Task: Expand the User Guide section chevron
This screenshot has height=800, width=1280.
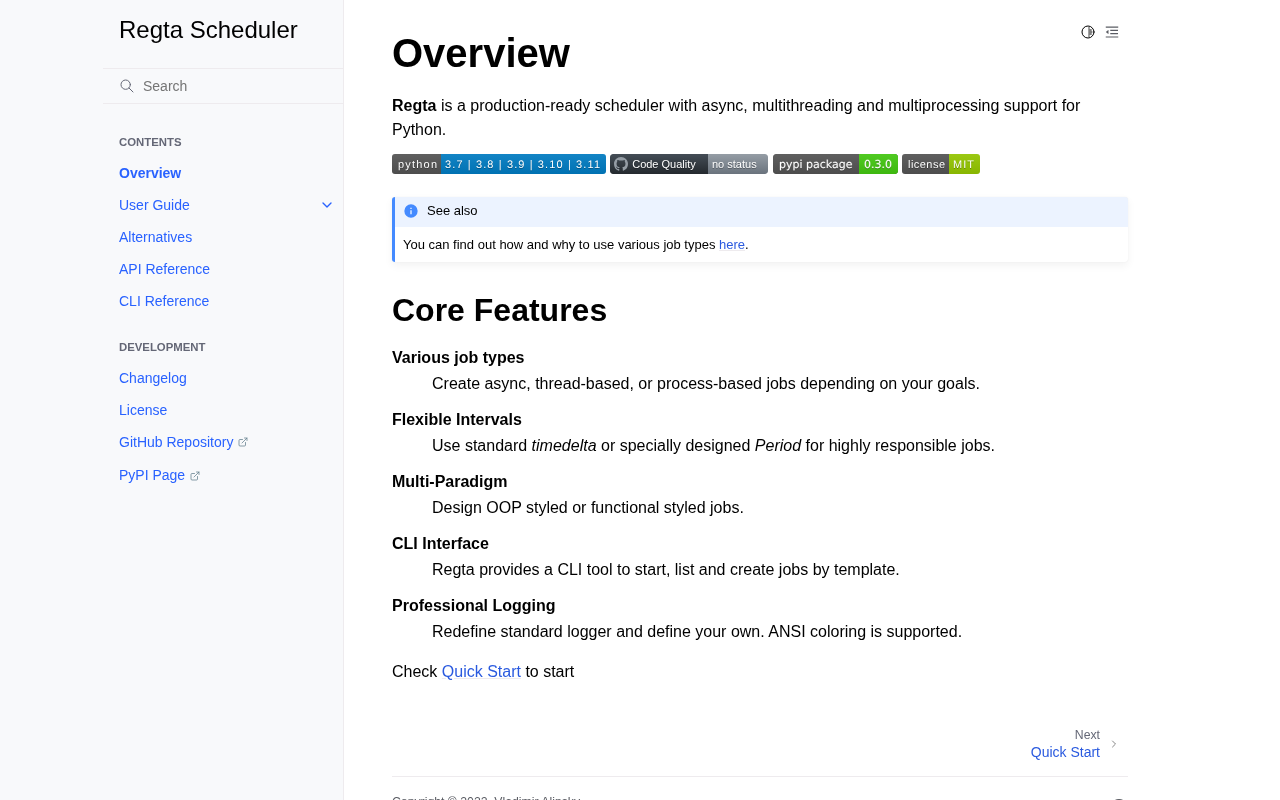Action: 327,205
